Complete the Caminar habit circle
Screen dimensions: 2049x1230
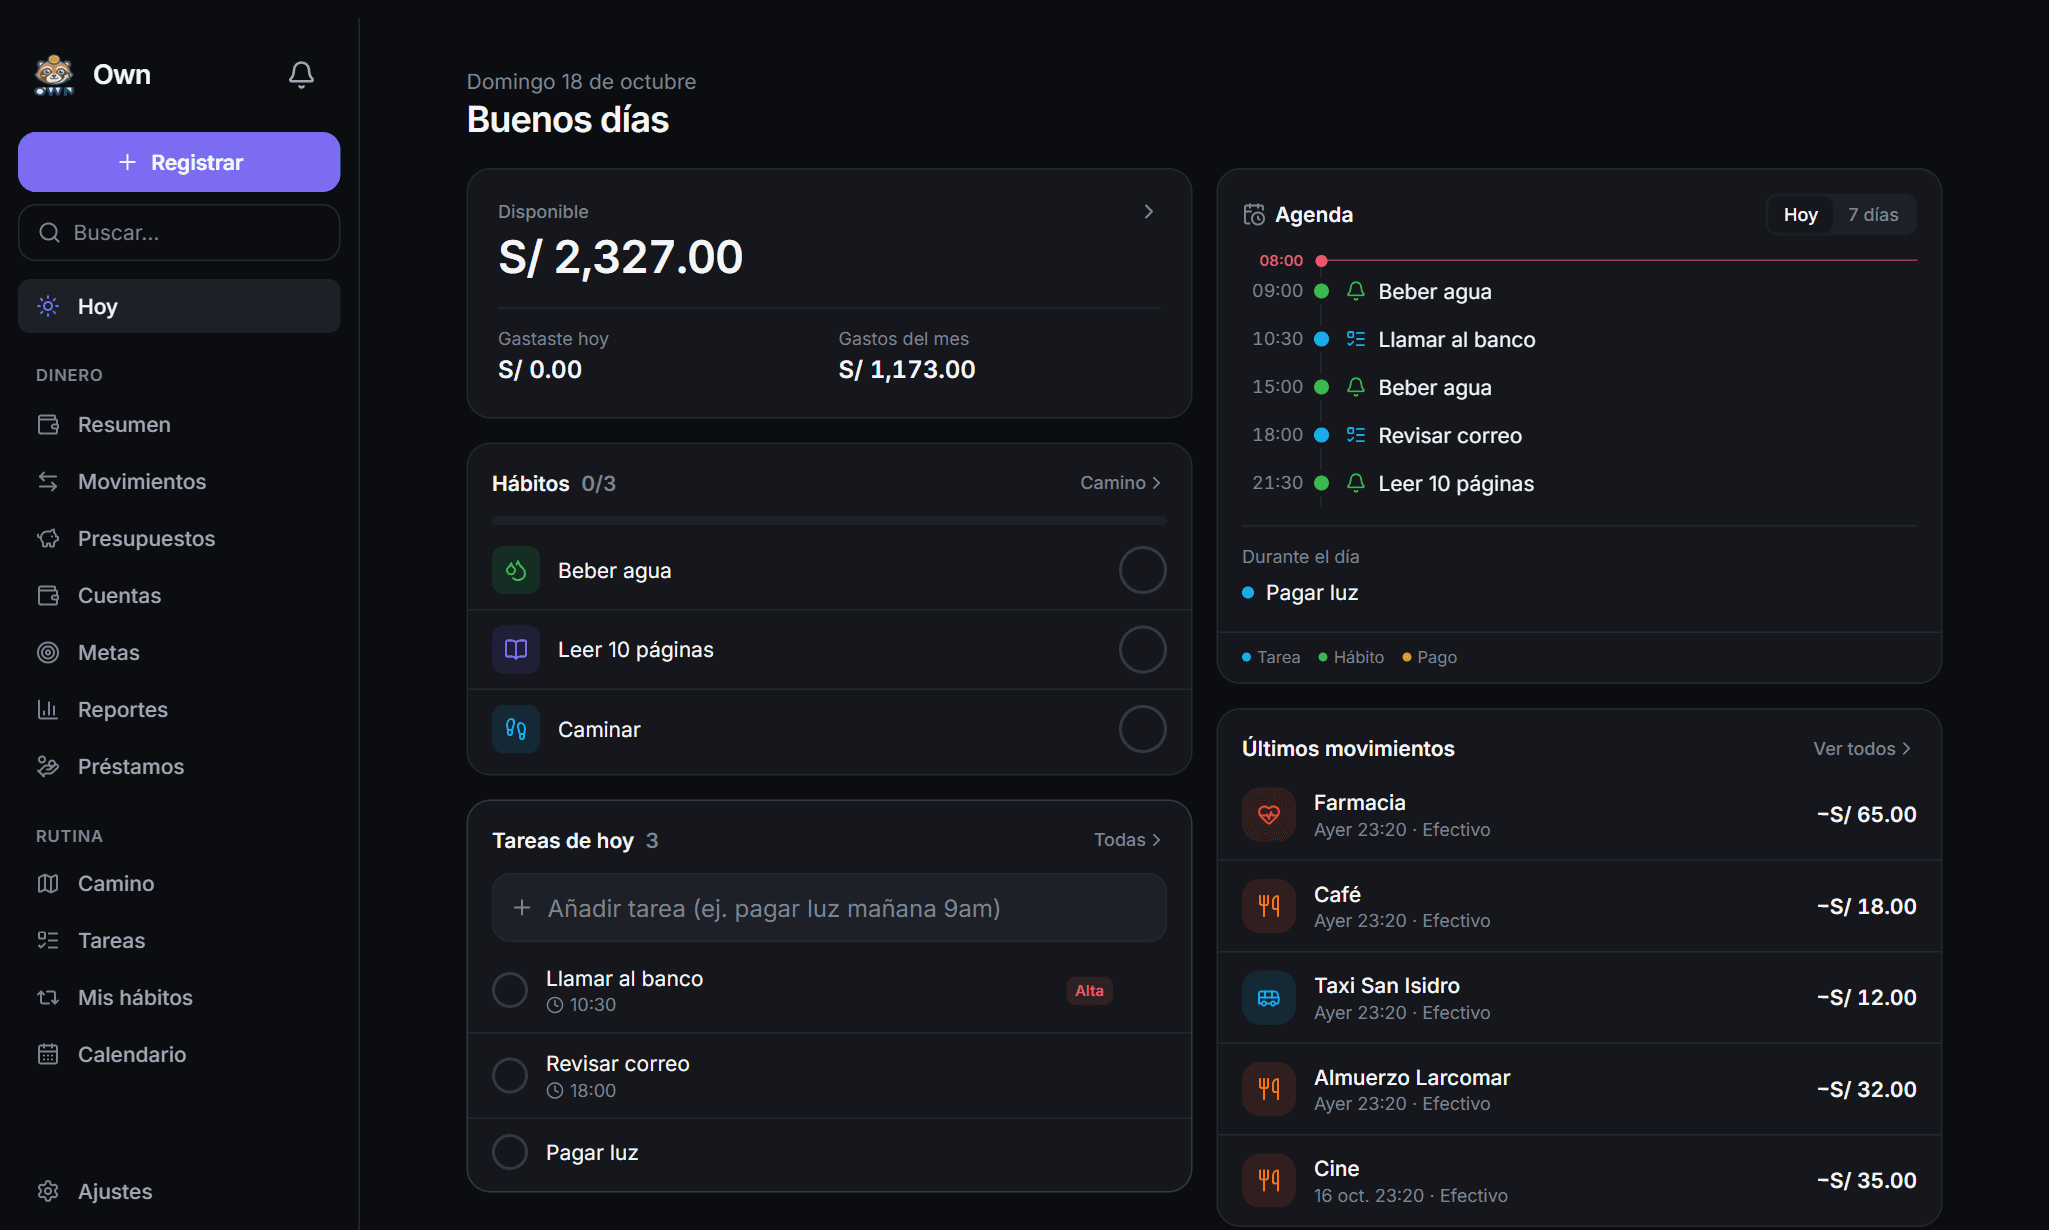click(x=1142, y=729)
